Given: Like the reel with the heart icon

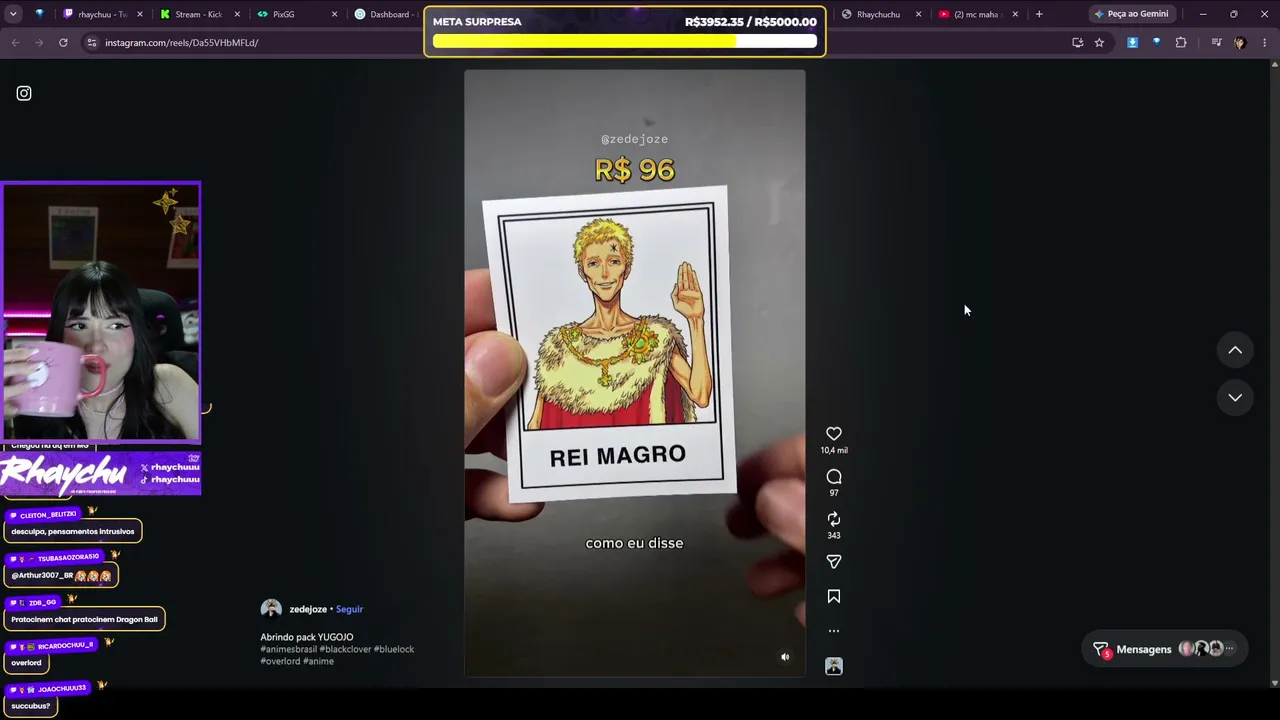Looking at the screenshot, I should tap(834, 434).
